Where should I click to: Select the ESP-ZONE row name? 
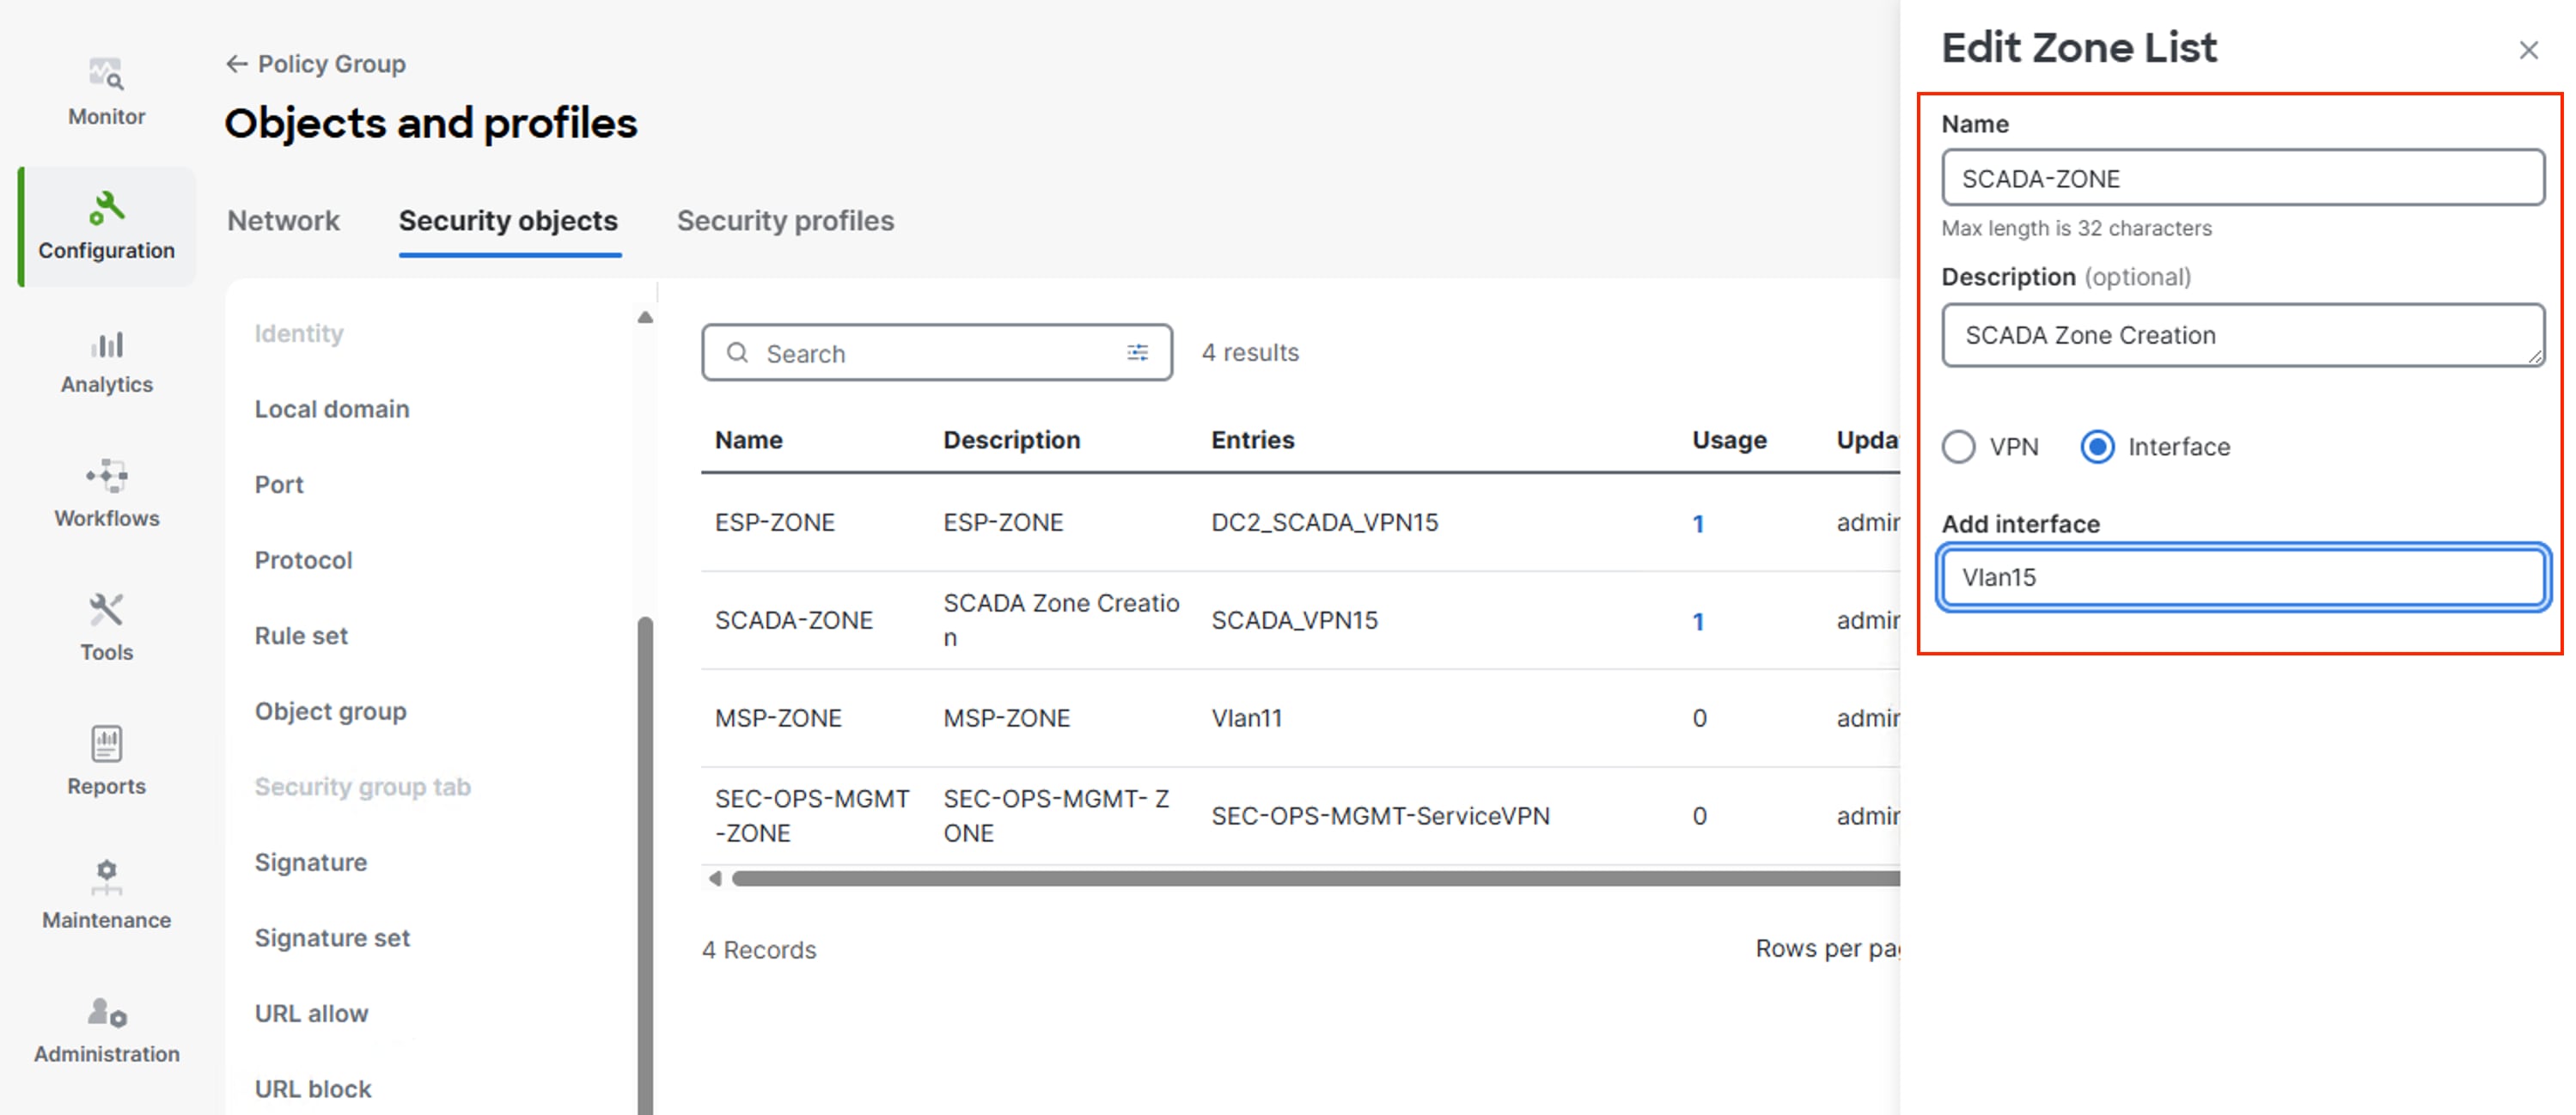774,522
